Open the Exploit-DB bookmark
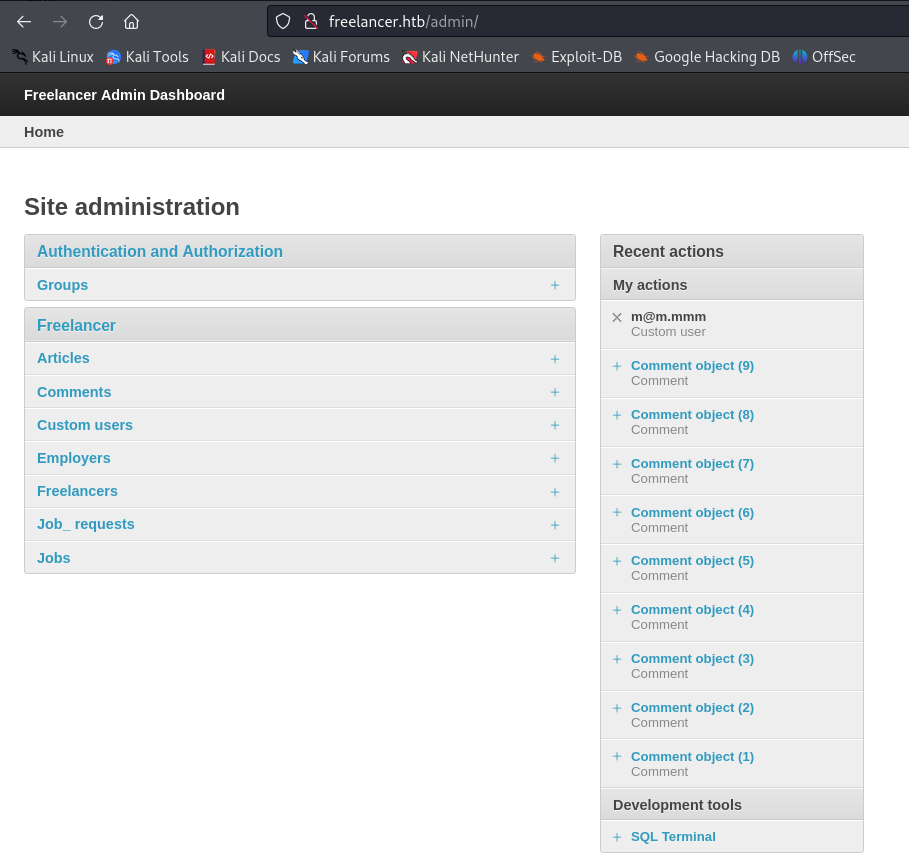This screenshot has height=862, width=909. [576, 57]
